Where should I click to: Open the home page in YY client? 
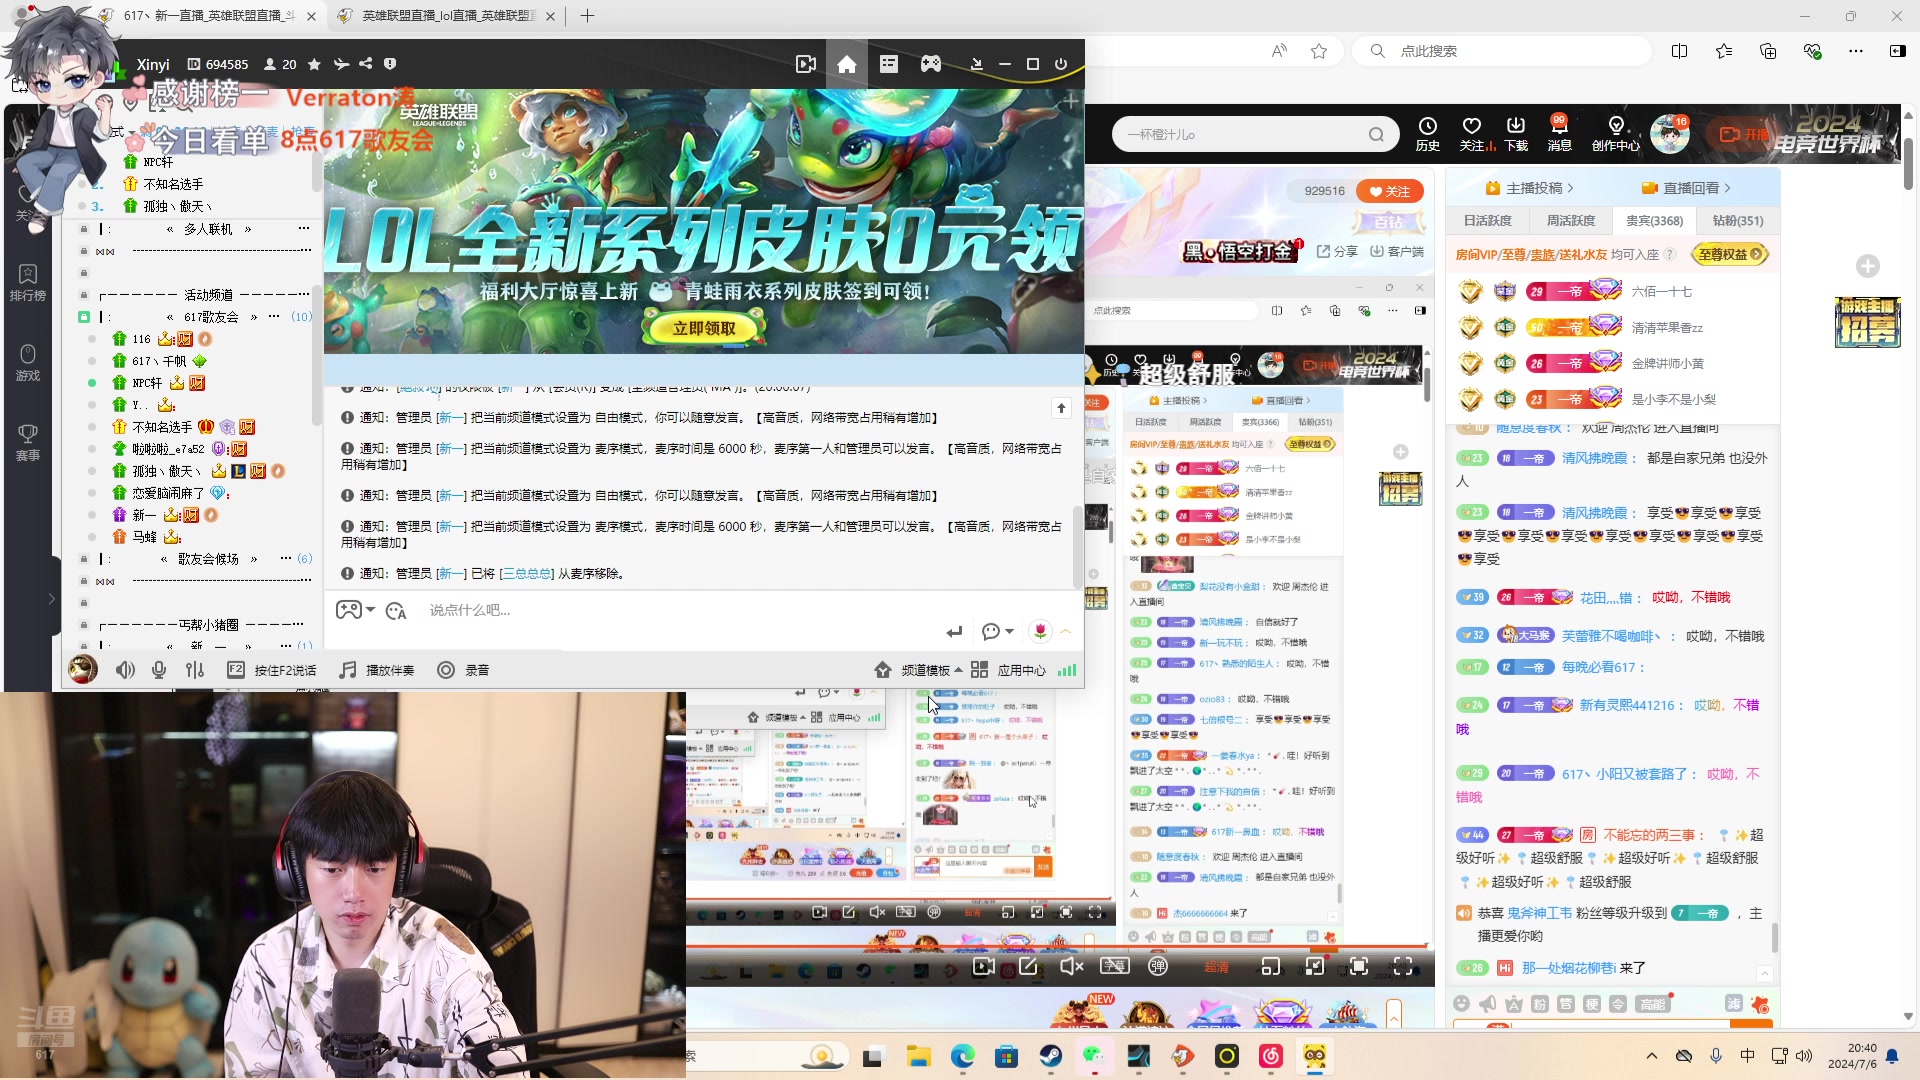pos(846,64)
